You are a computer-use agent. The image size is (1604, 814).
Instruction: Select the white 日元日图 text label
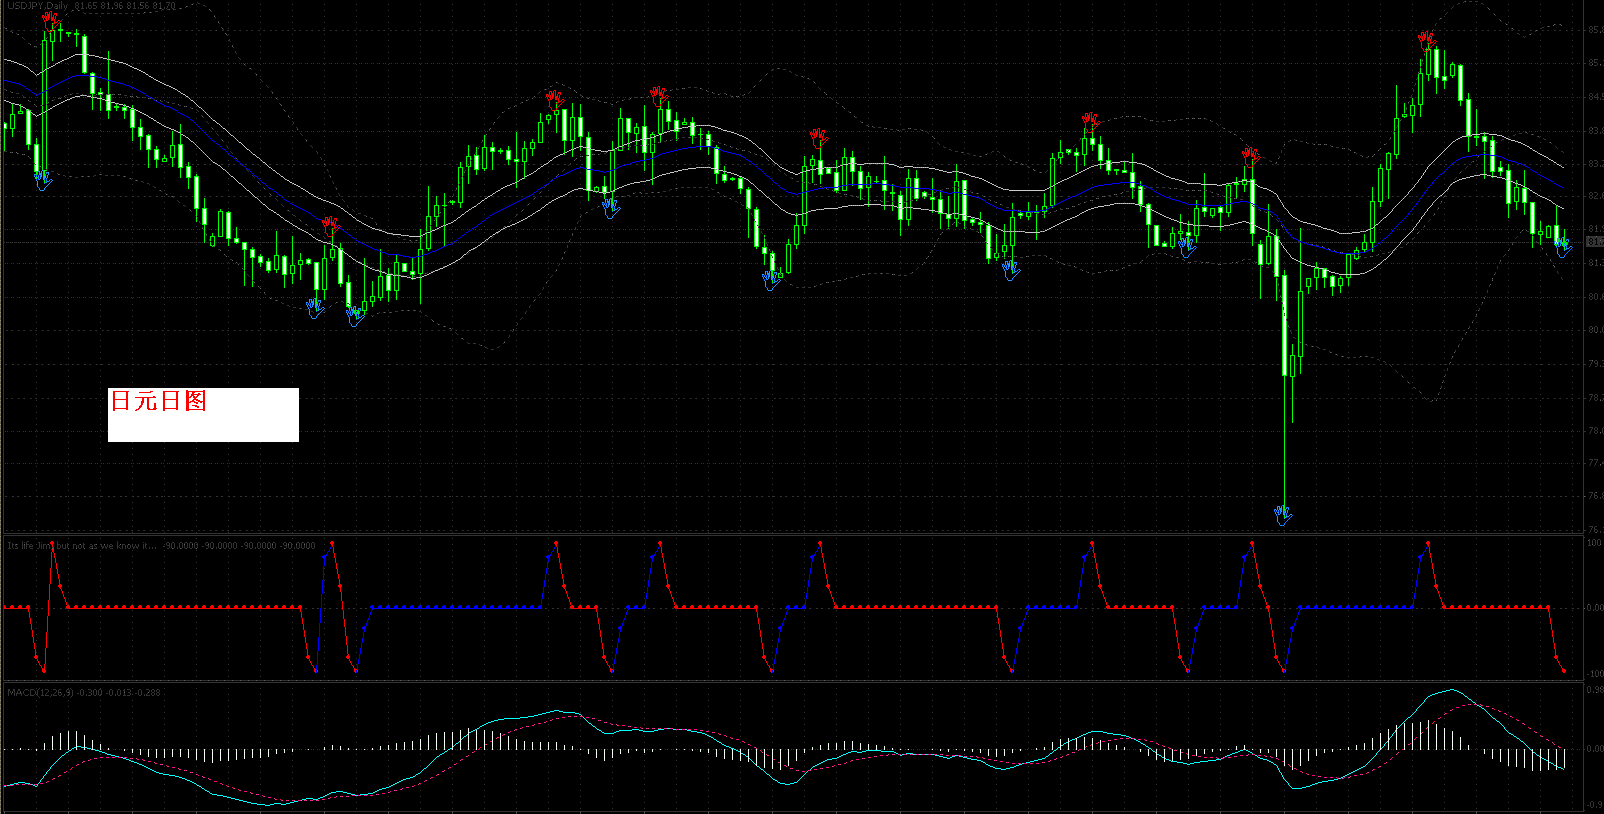click(x=203, y=414)
